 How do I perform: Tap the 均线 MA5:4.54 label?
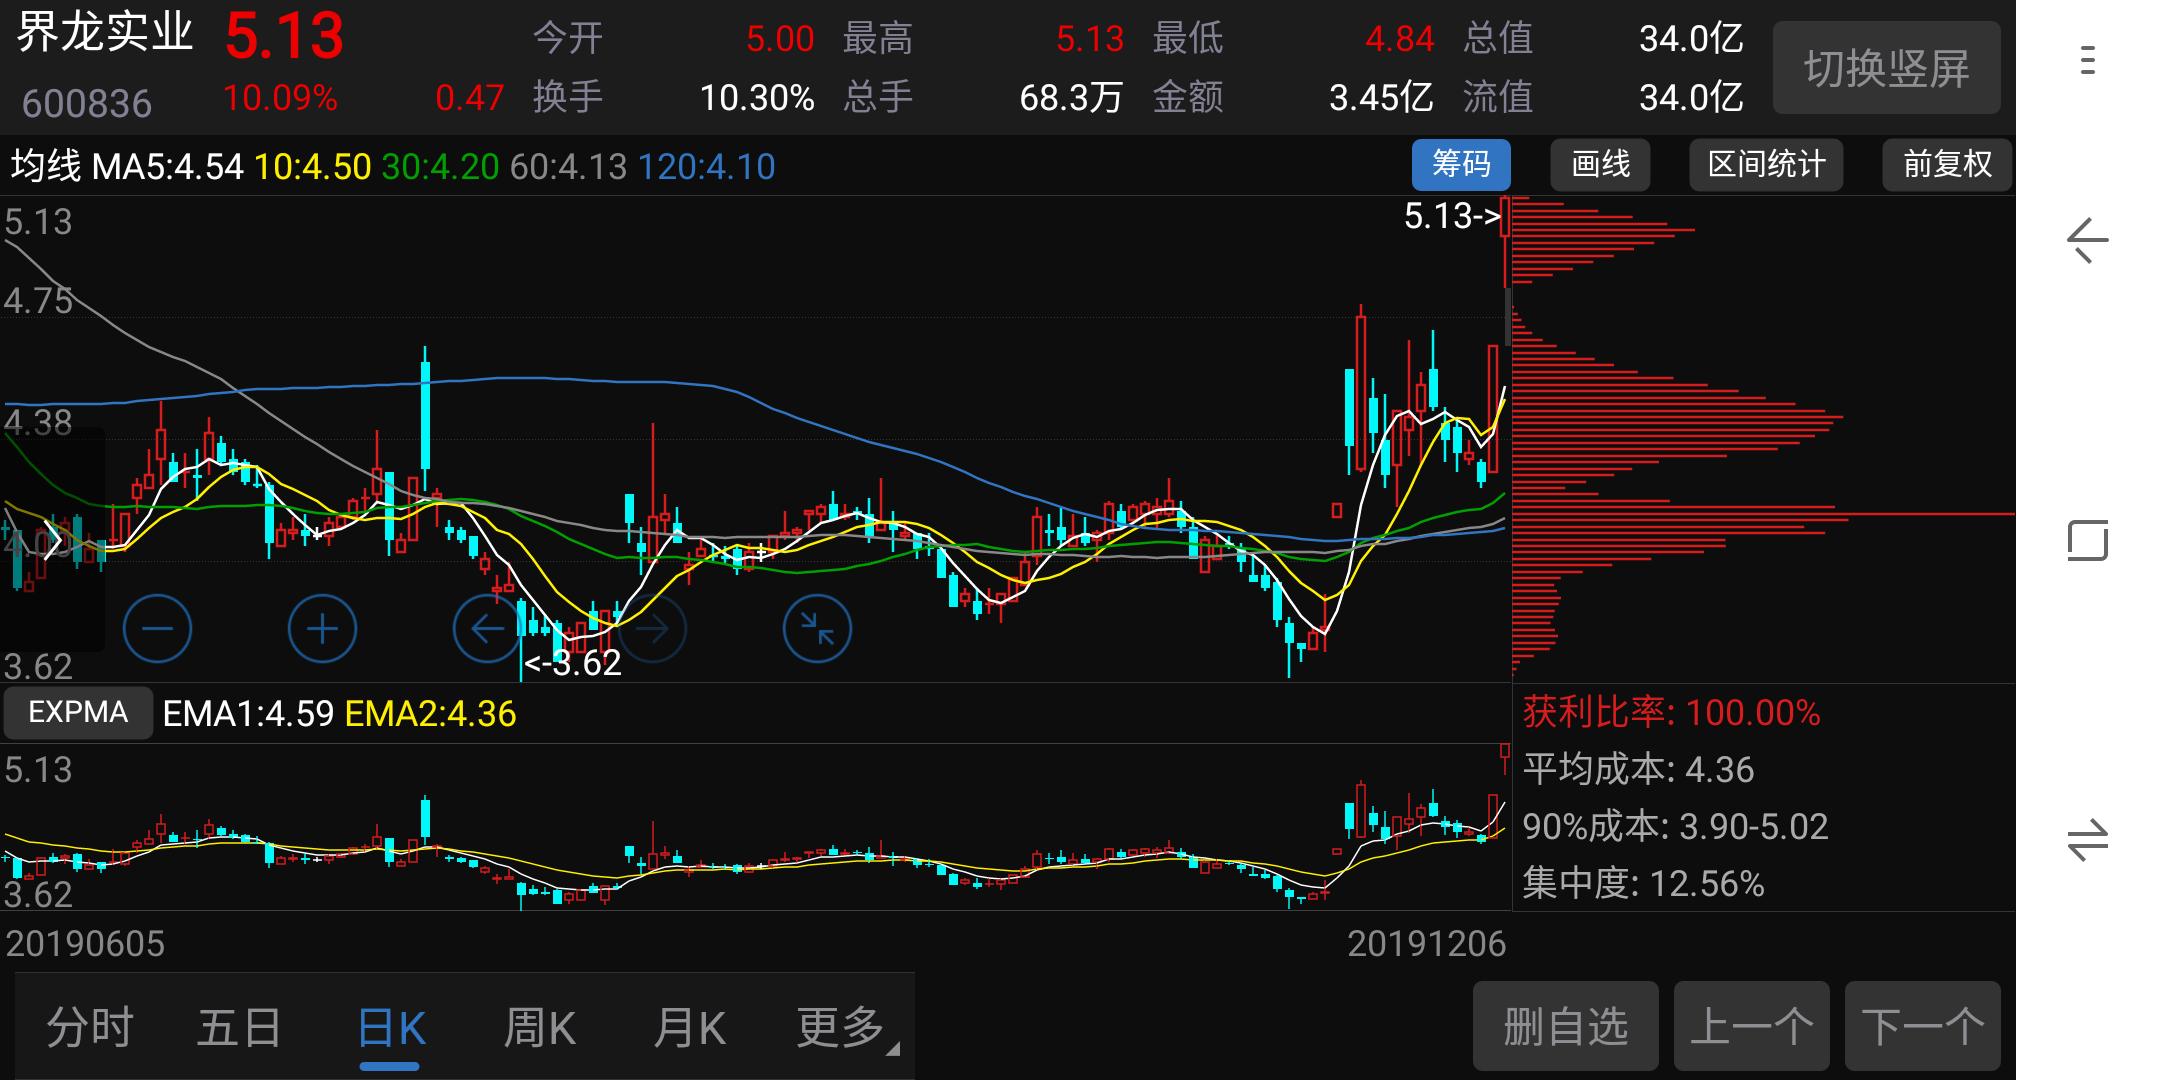click(x=127, y=166)
